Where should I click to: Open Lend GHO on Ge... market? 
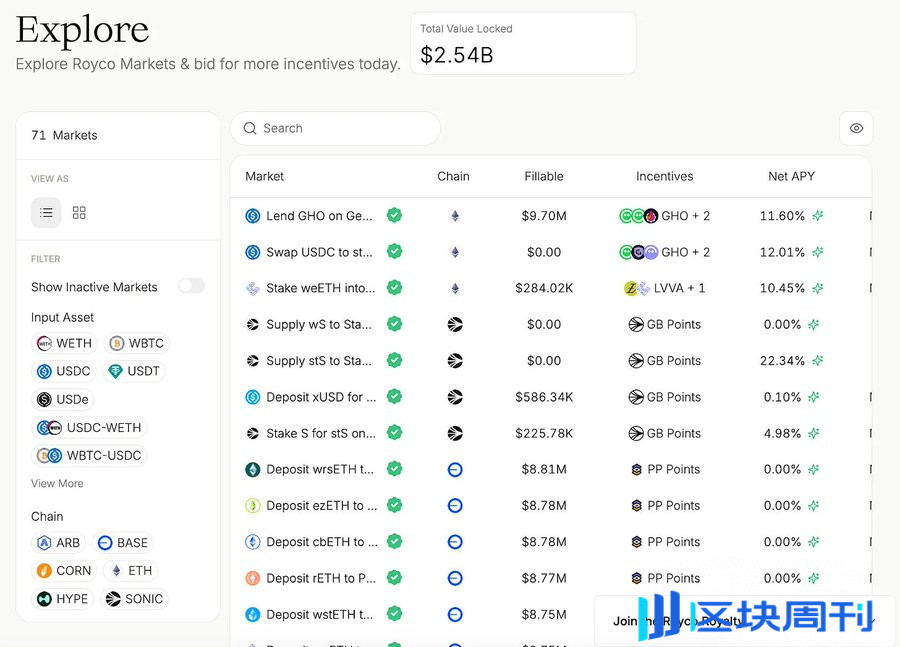click(x=319, y=216)
